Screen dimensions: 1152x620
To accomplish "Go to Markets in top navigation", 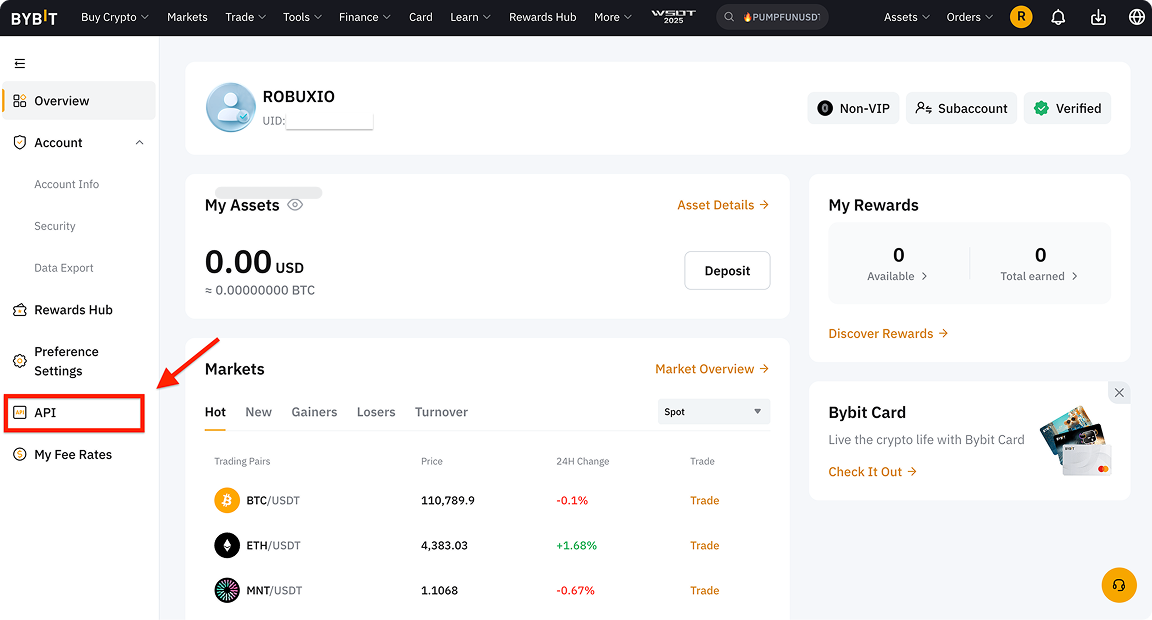I will (x=187, y=17).
